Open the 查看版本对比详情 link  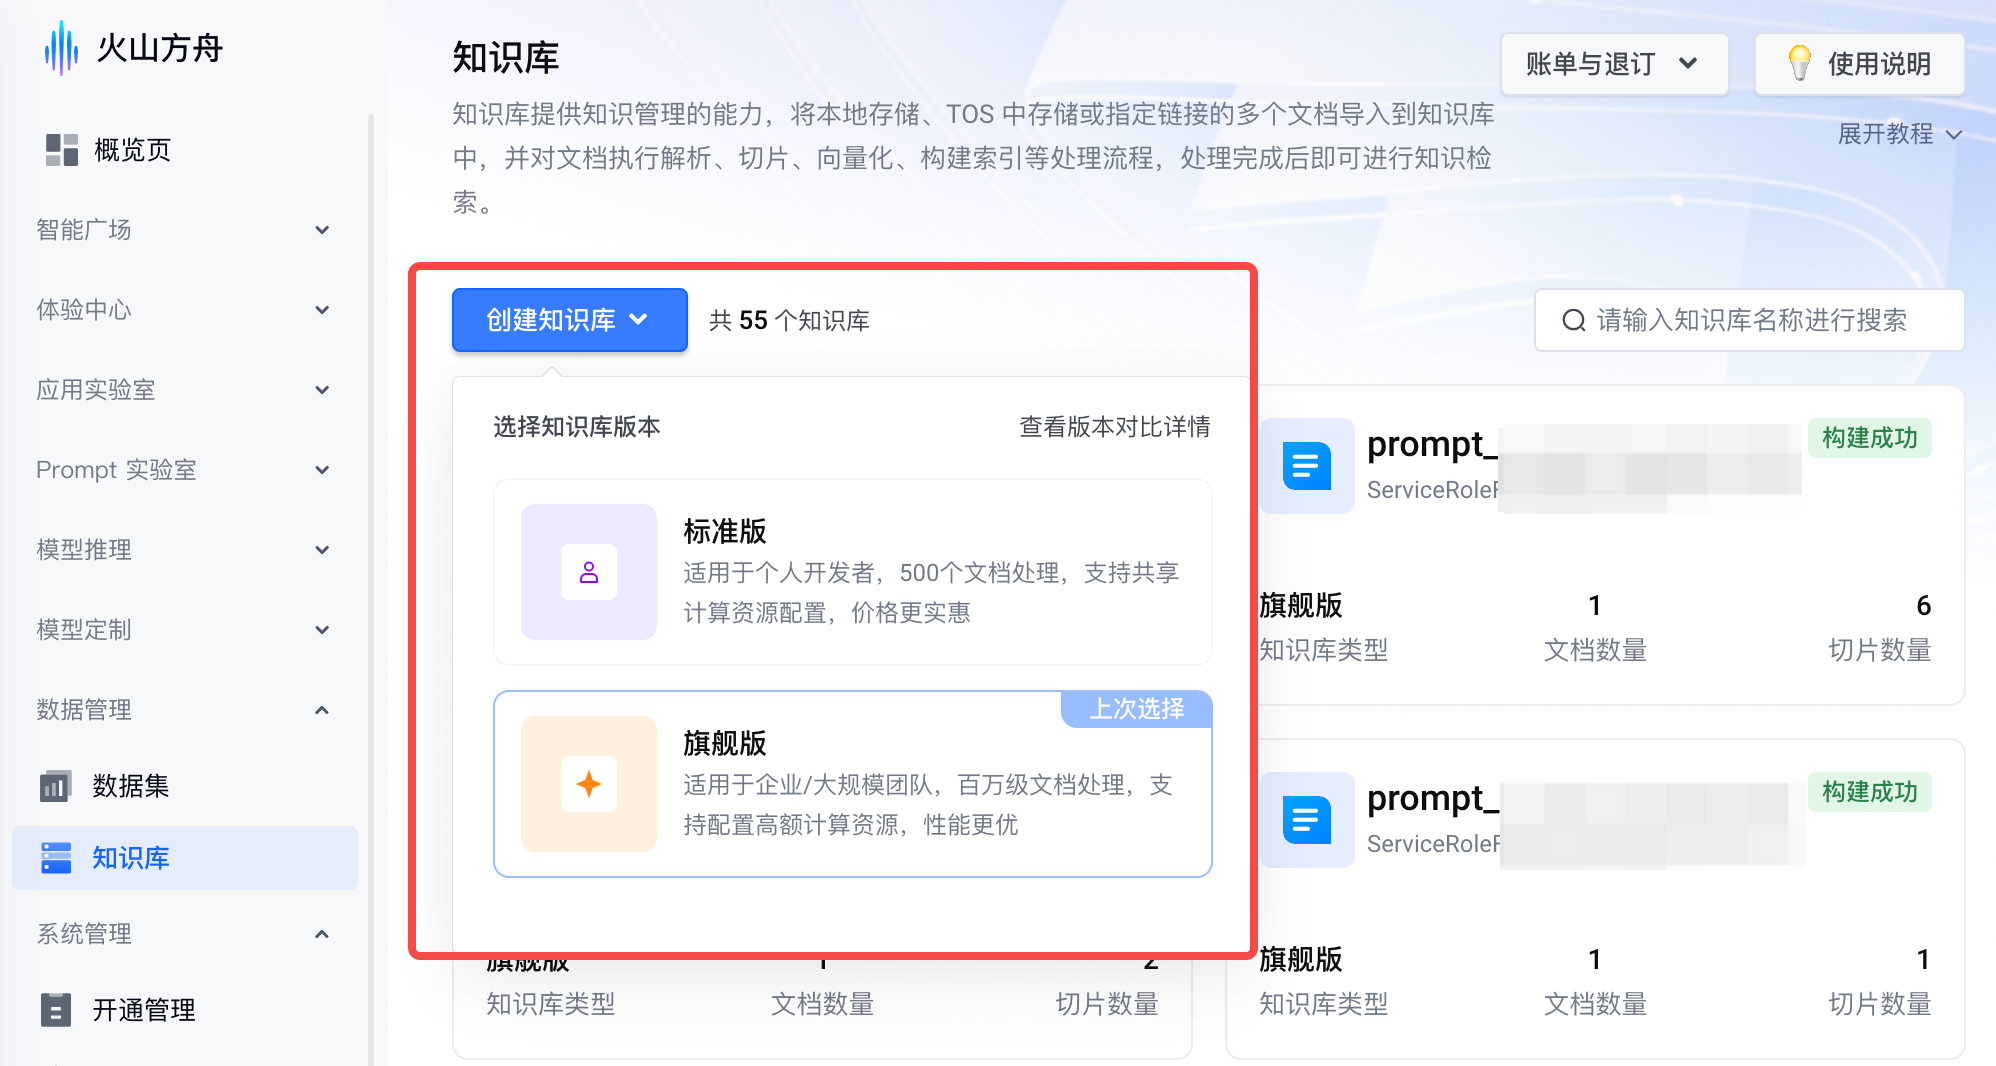pos(1114,427)
